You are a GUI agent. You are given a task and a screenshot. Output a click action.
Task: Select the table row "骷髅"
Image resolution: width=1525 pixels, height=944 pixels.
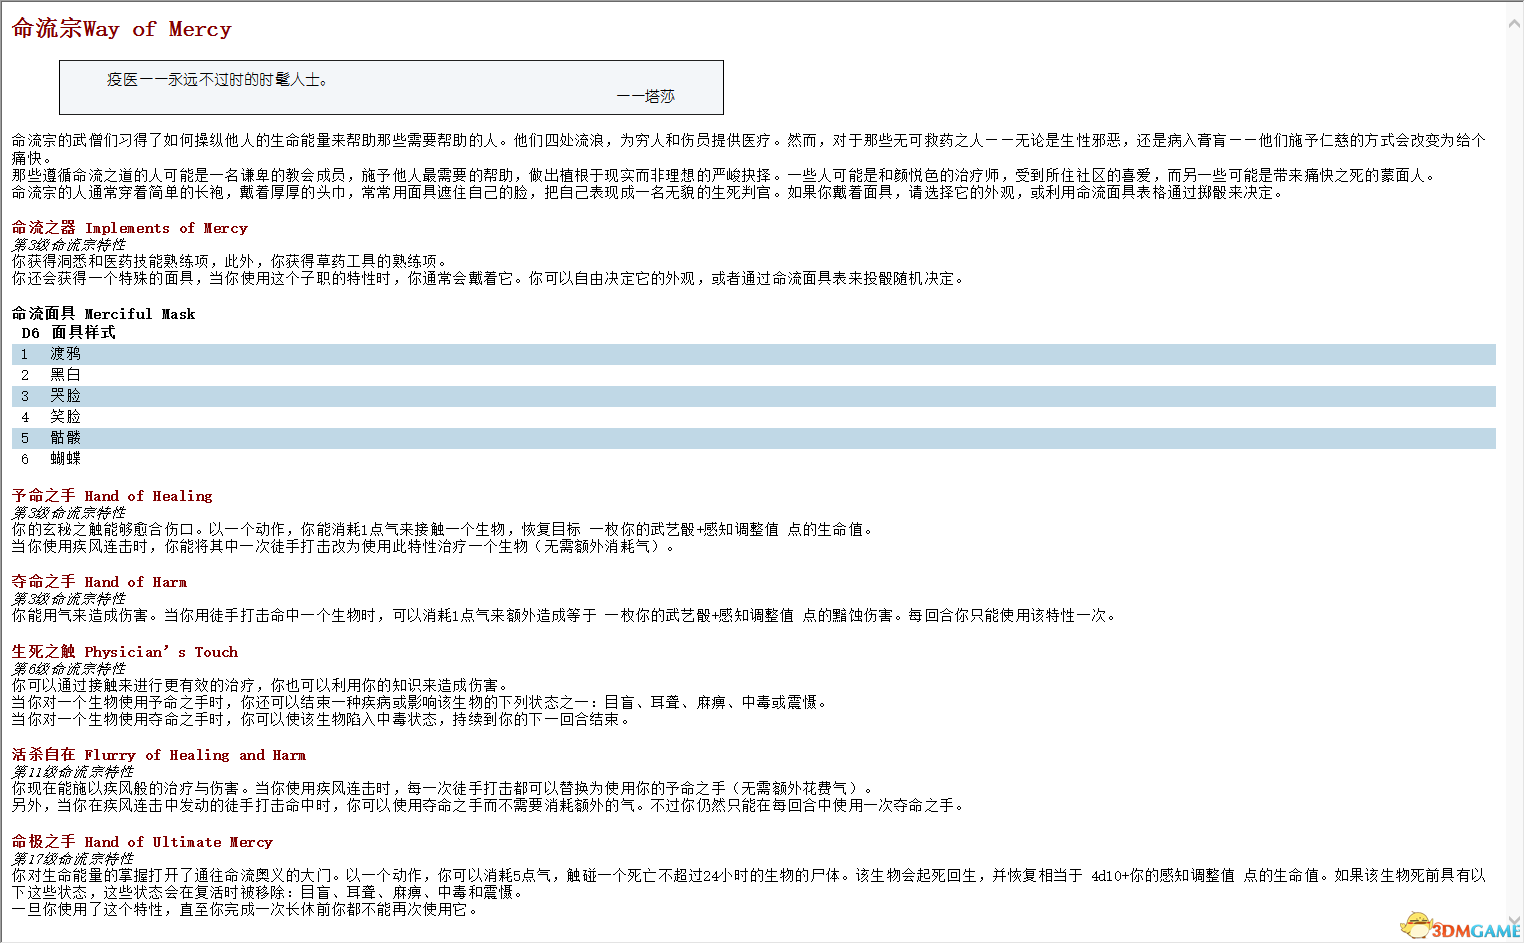pyautogui.click(x=754, y=438)
